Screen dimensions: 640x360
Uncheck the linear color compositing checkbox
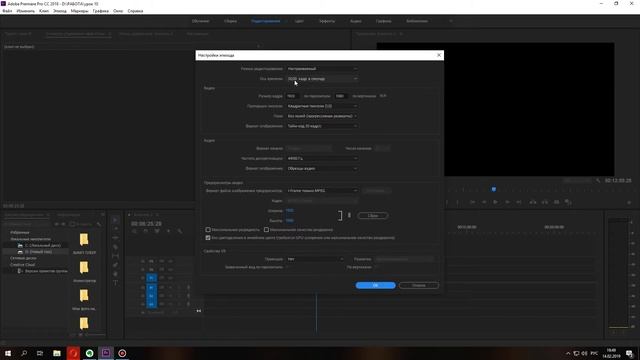pos(208,238)
